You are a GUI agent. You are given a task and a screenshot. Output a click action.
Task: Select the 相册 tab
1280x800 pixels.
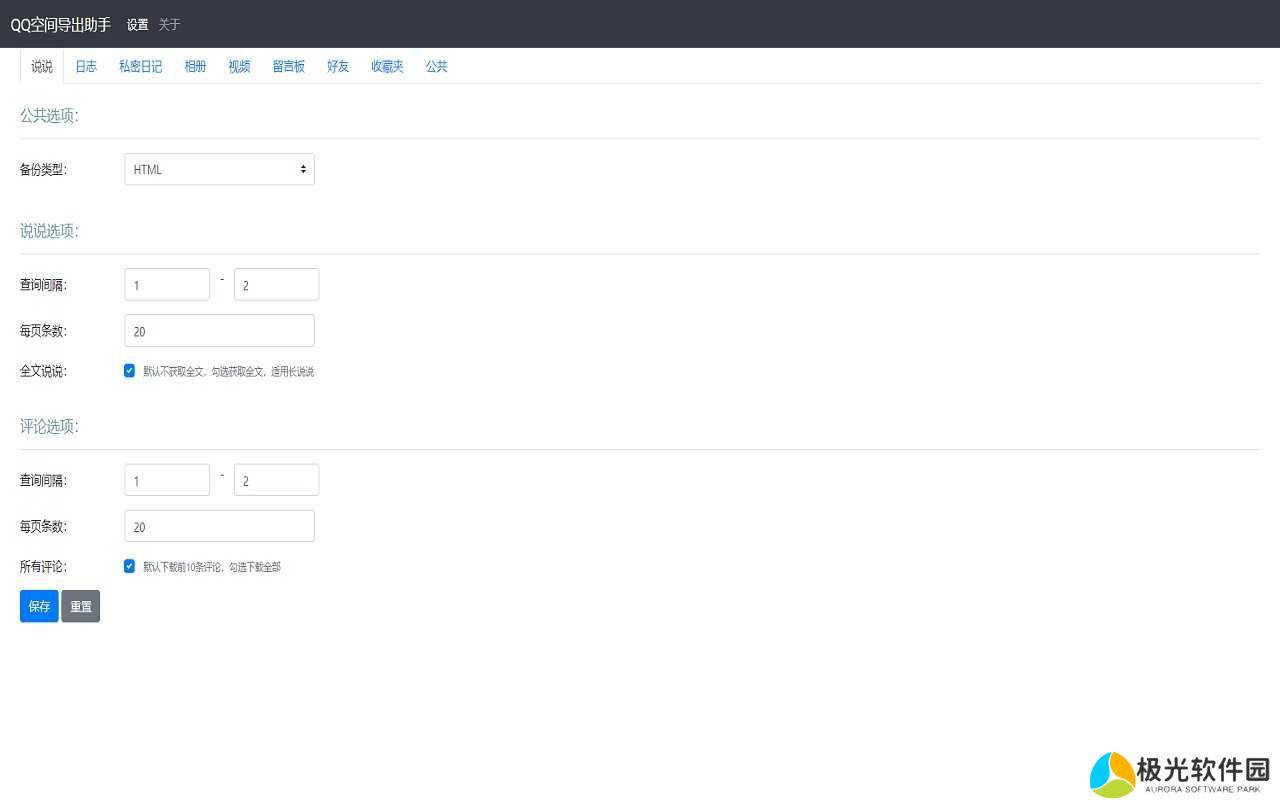click(x=195, y=67)
